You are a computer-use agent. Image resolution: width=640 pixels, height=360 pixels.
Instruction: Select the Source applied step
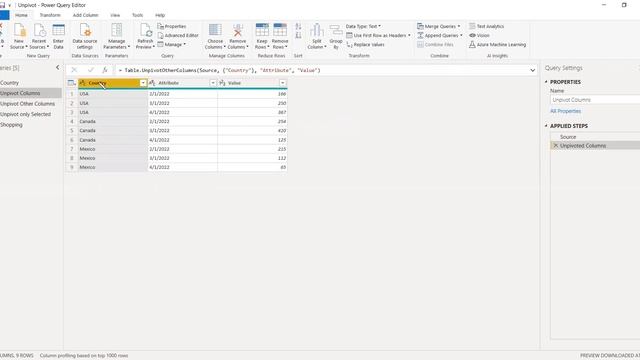tap(596, 137)
